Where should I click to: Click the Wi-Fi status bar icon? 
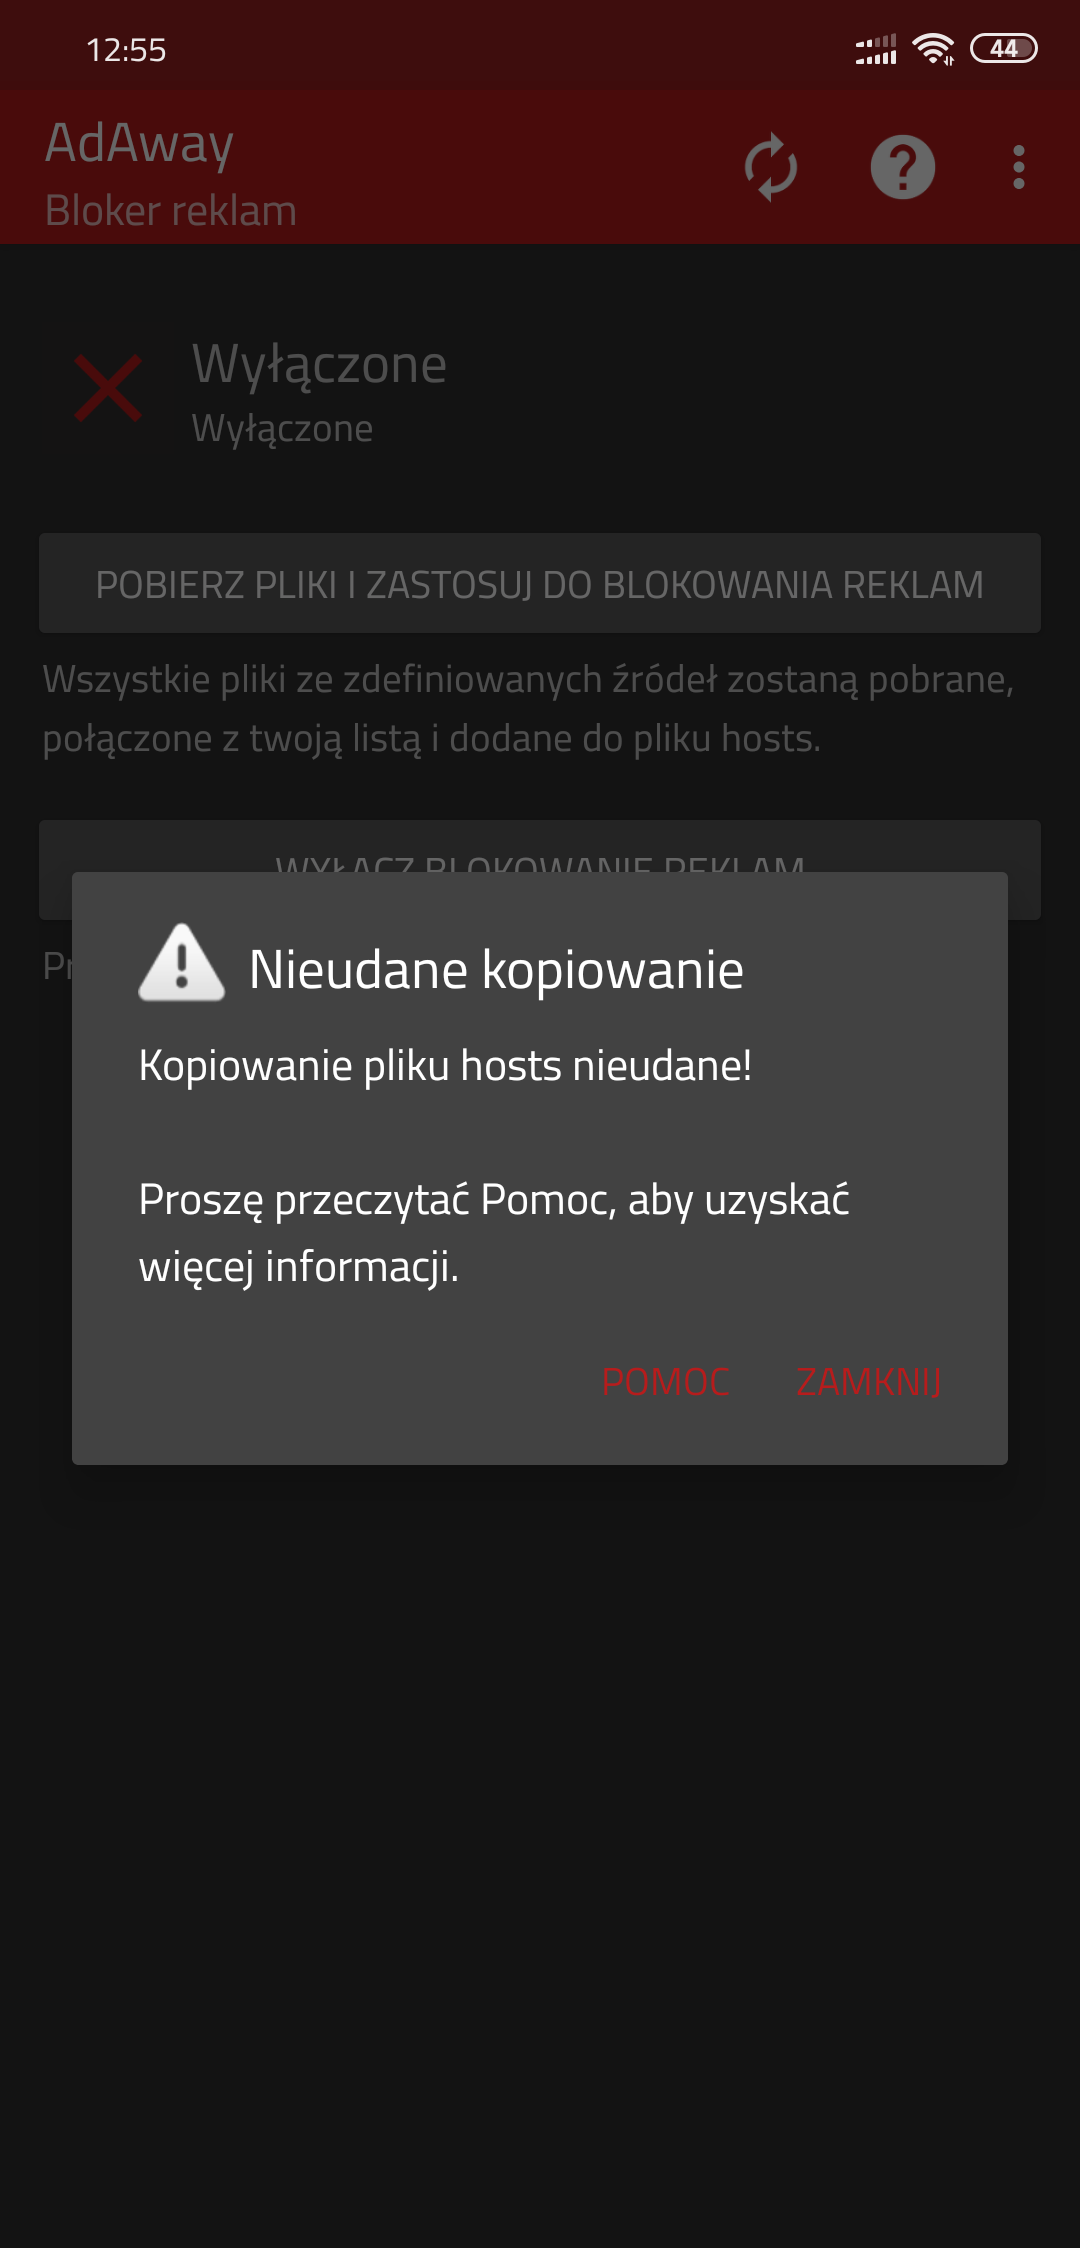pos(933,49)
